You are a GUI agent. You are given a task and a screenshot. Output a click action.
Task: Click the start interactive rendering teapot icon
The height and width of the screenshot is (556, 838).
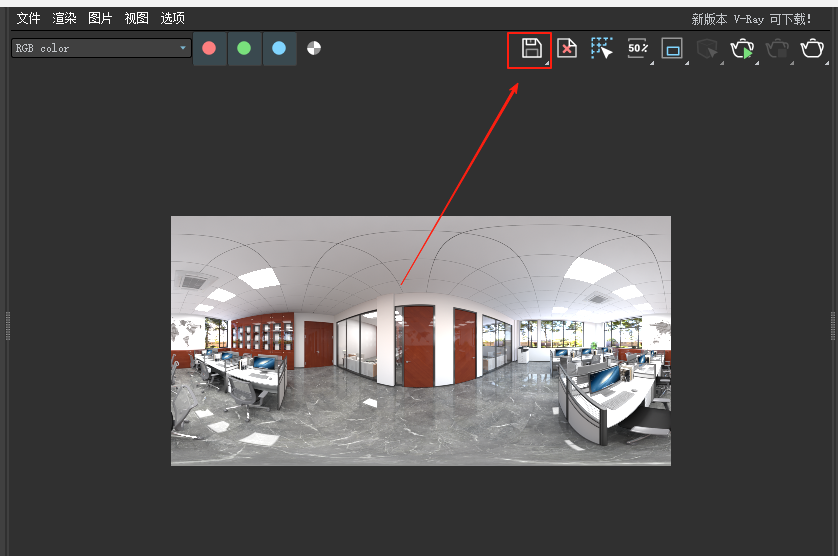742,49
